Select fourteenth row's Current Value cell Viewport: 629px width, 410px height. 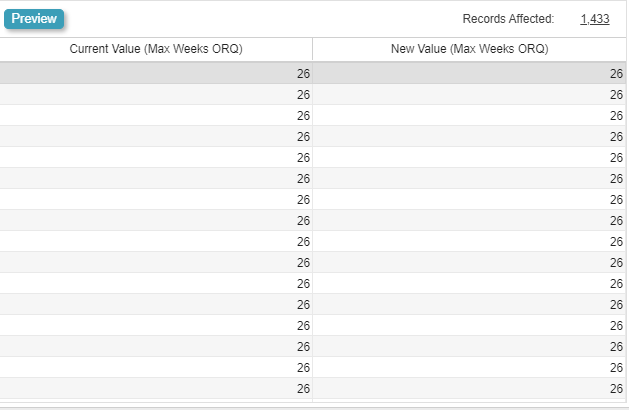pos(156,346)
